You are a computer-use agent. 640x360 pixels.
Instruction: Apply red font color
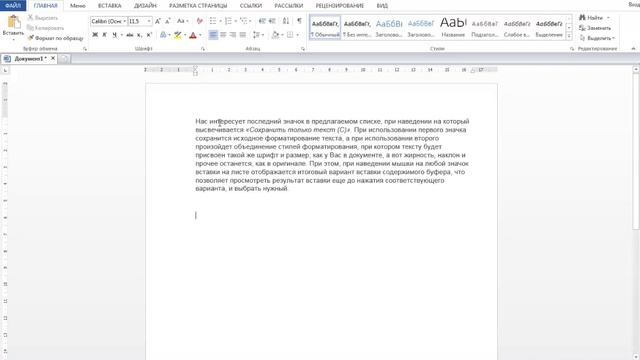point(193,35)
